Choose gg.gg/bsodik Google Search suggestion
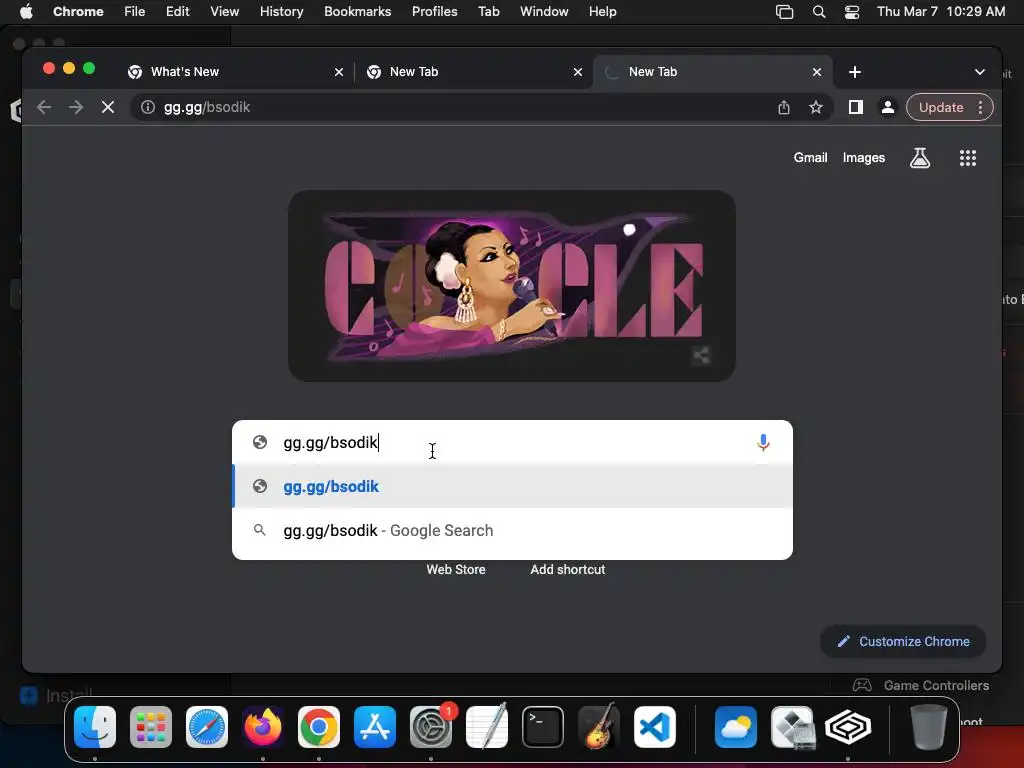This screenshot has height=768, width=1024. tap(513, 530)
